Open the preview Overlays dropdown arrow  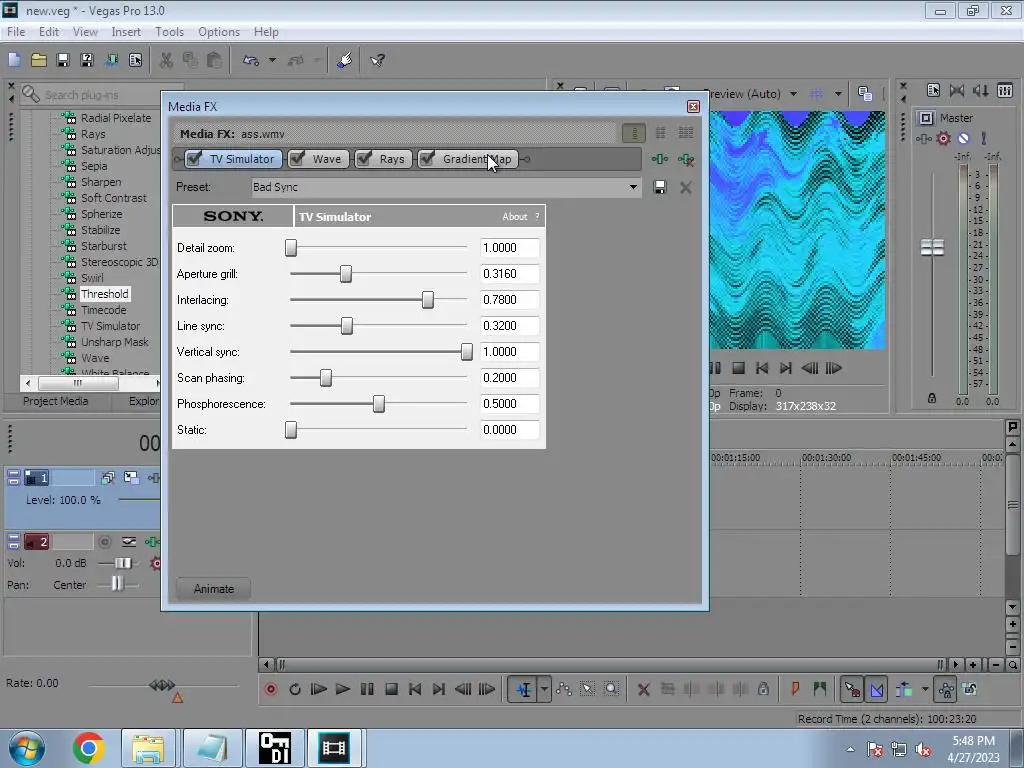838,94
